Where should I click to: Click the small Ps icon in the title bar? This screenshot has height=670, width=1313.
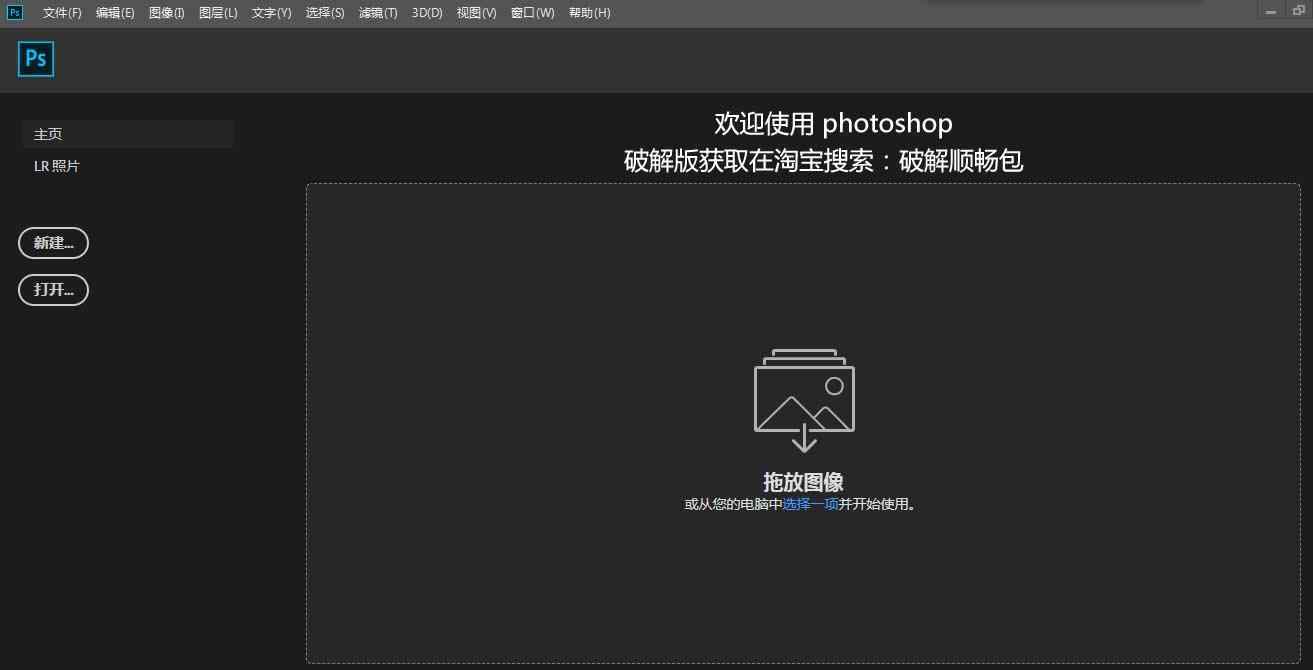coord(15,12)
